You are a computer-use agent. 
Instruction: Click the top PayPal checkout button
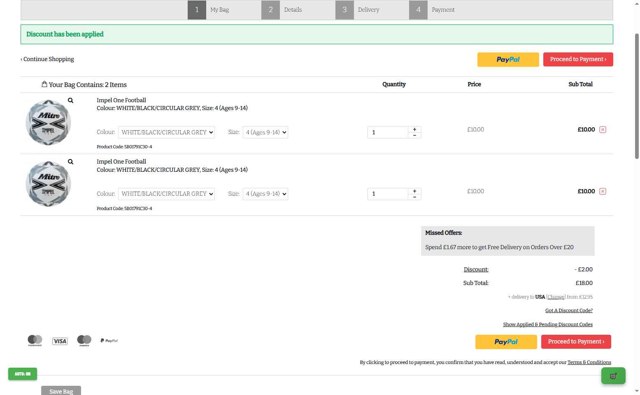point(508,60)
